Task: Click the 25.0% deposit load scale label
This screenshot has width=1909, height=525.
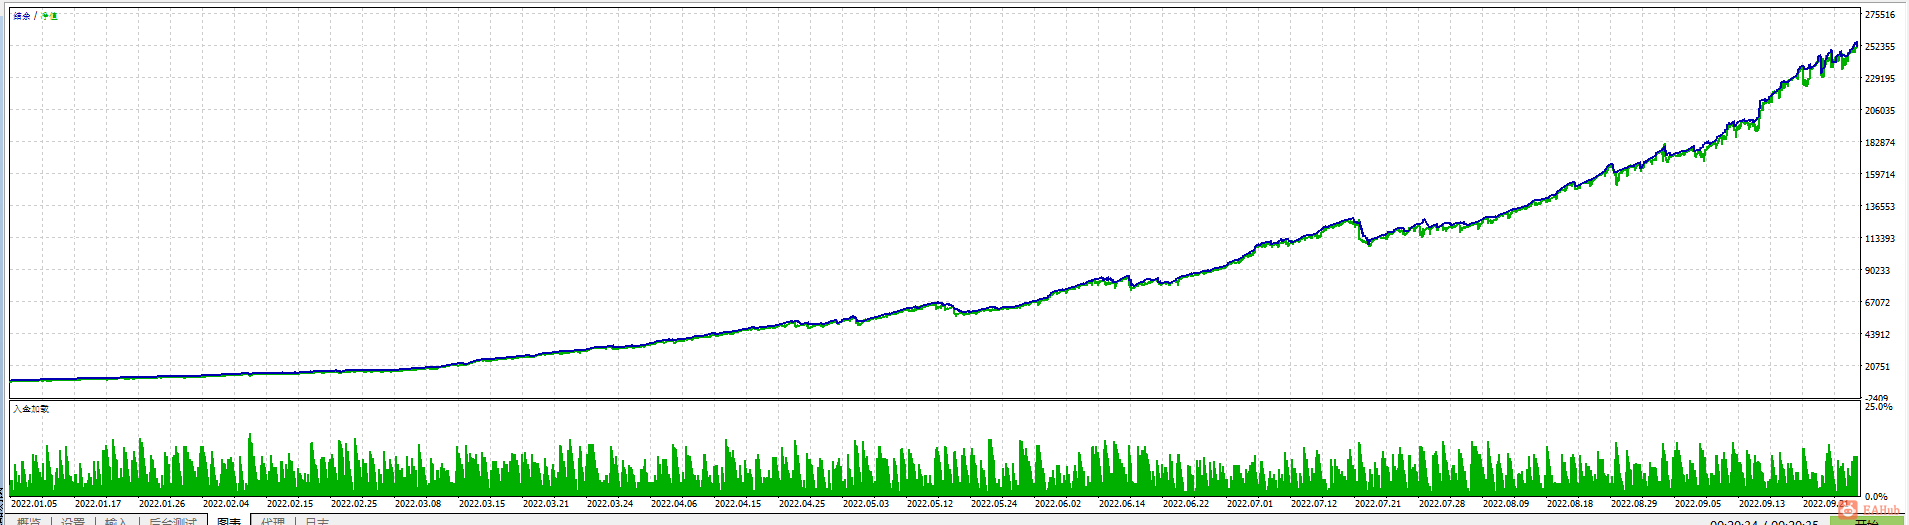Action: [x=1879, y=407]
